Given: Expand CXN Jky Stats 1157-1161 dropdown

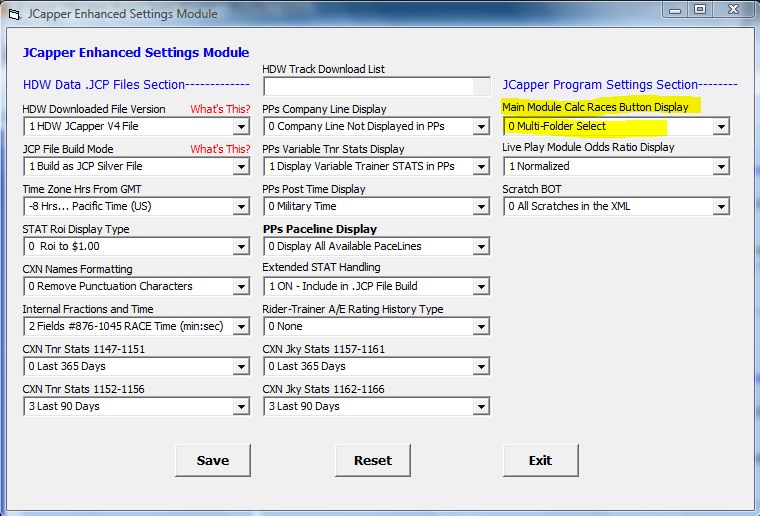Looking at the screenshot, I should 481,367.
